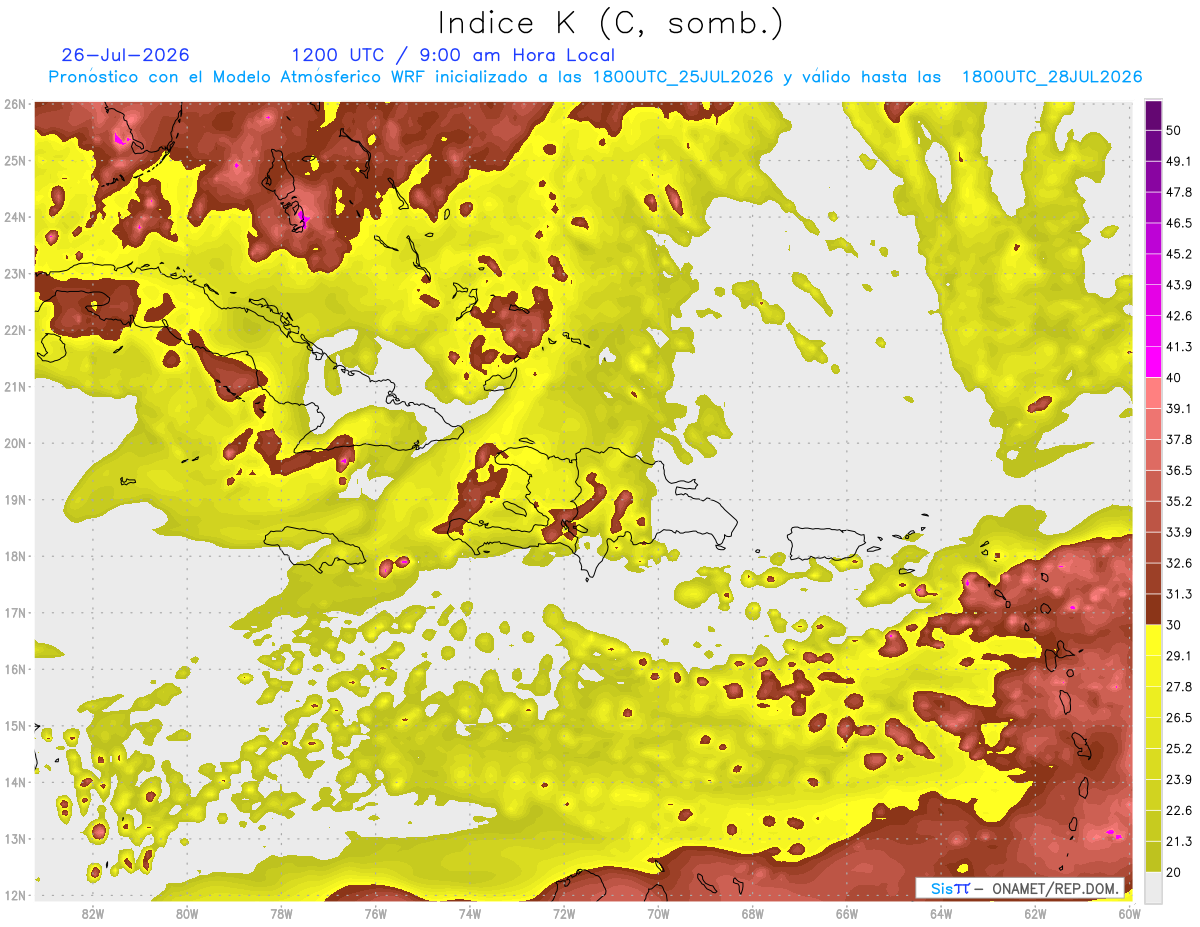This screenshot has height=927, width=1200.
Task: Click the "70W" longitude label
Action: point(658,913)
